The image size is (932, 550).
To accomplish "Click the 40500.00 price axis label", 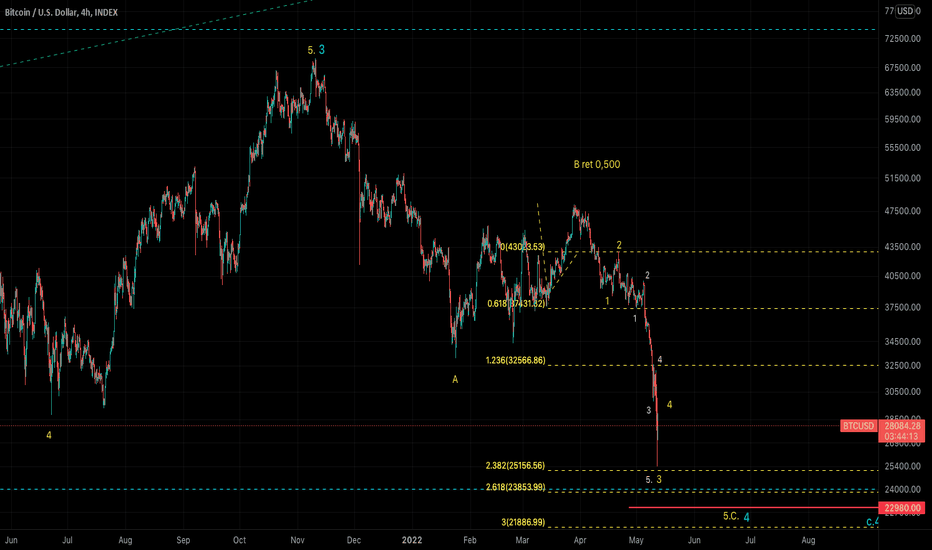I will point(902,276).
